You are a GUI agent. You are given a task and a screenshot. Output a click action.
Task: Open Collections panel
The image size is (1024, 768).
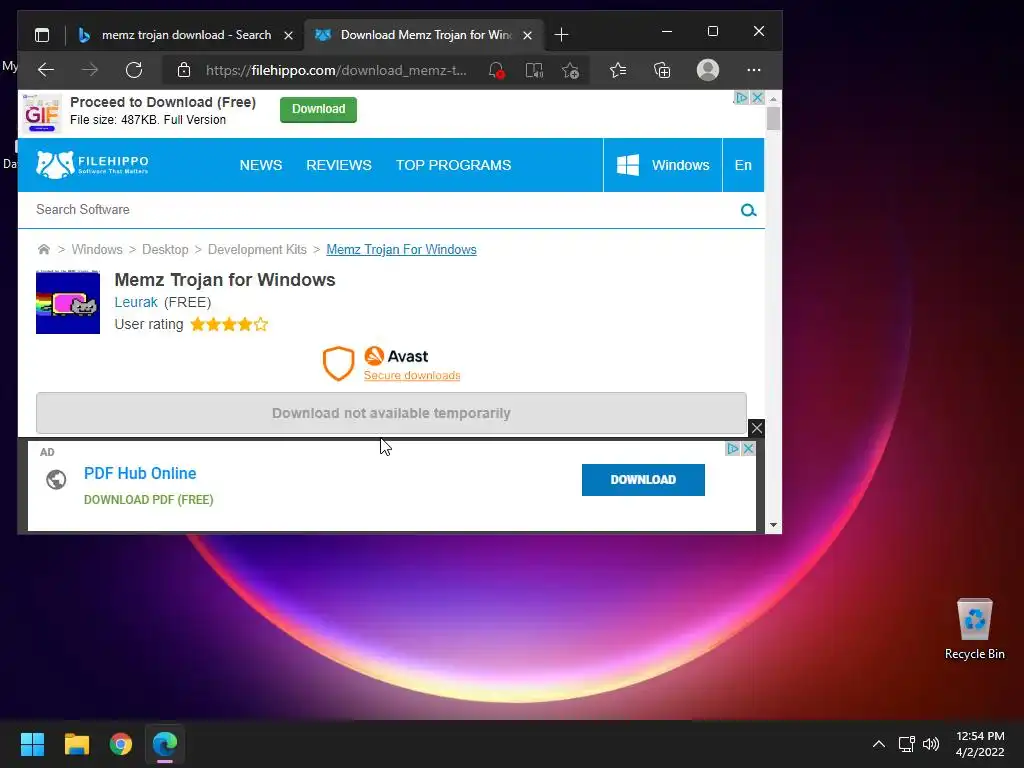[x=662, y=70]
